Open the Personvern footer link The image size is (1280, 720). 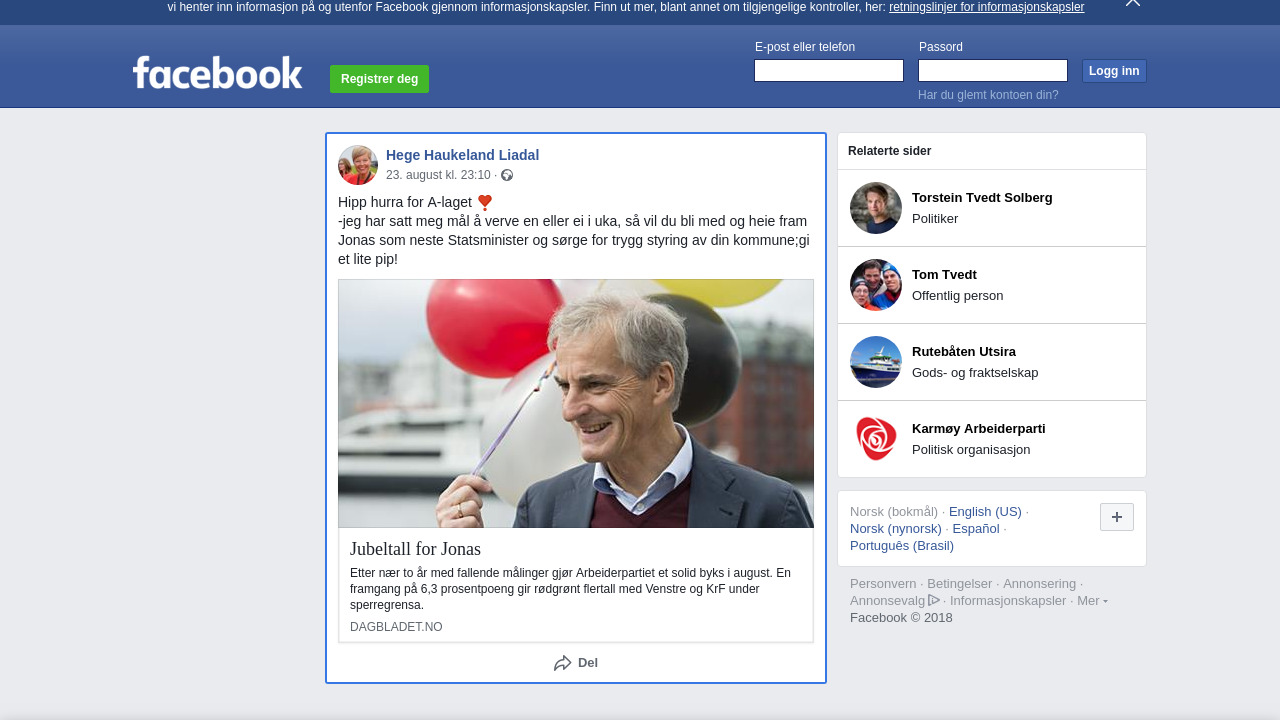coord(883,584)
